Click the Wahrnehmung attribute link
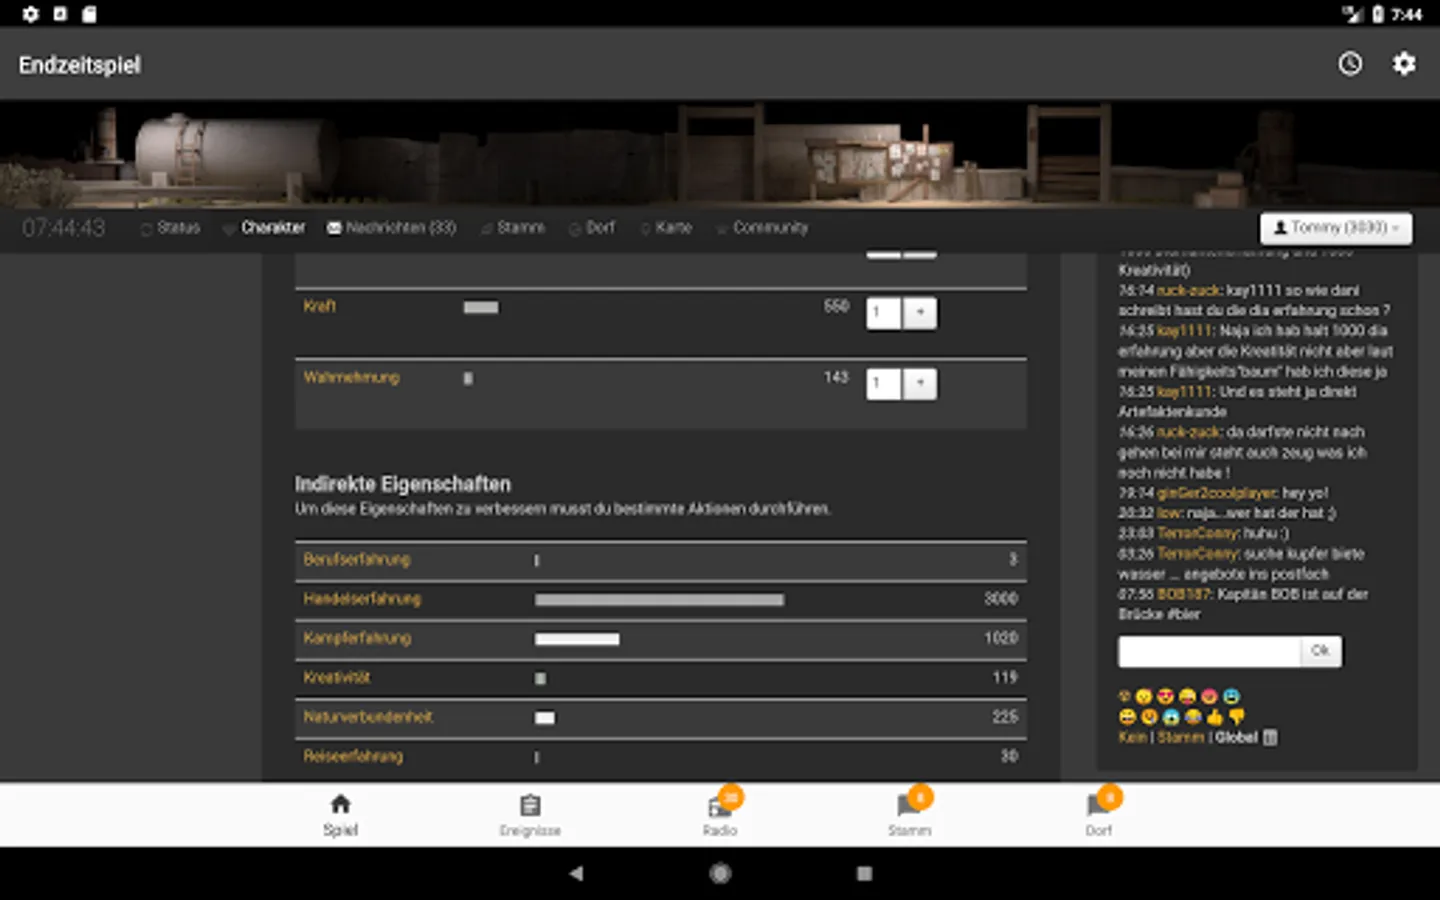This screenshot has height=900, width=1440. (351, 377)
